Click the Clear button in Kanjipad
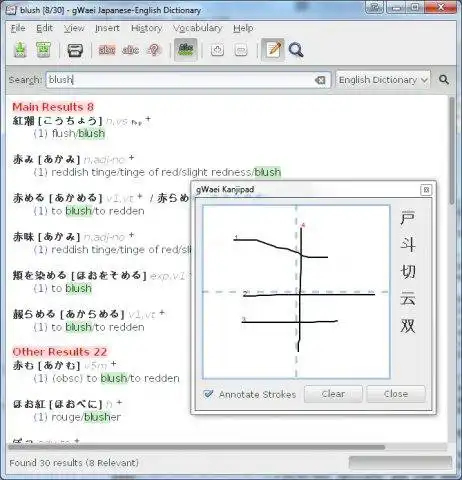Screen dimensions: 462x480 click(x=333, y=394)
